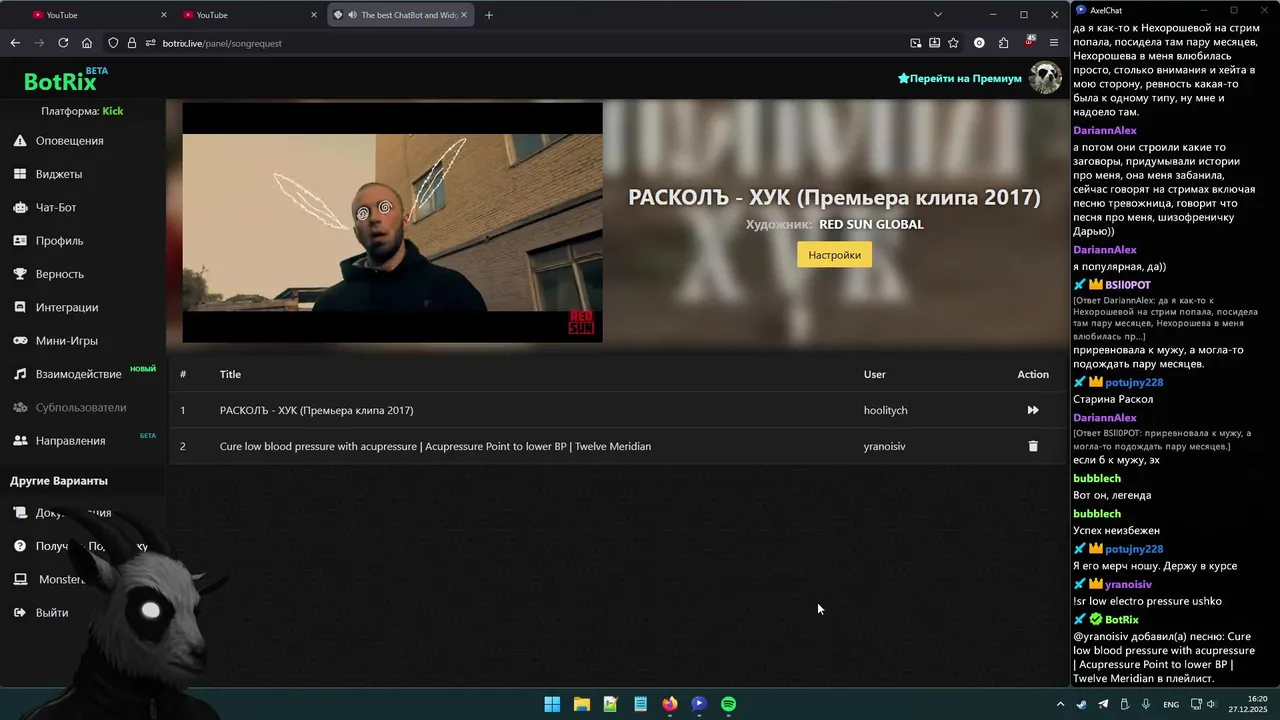
Task: Click user hoolitych in the song list
Action: coord(885,410)
